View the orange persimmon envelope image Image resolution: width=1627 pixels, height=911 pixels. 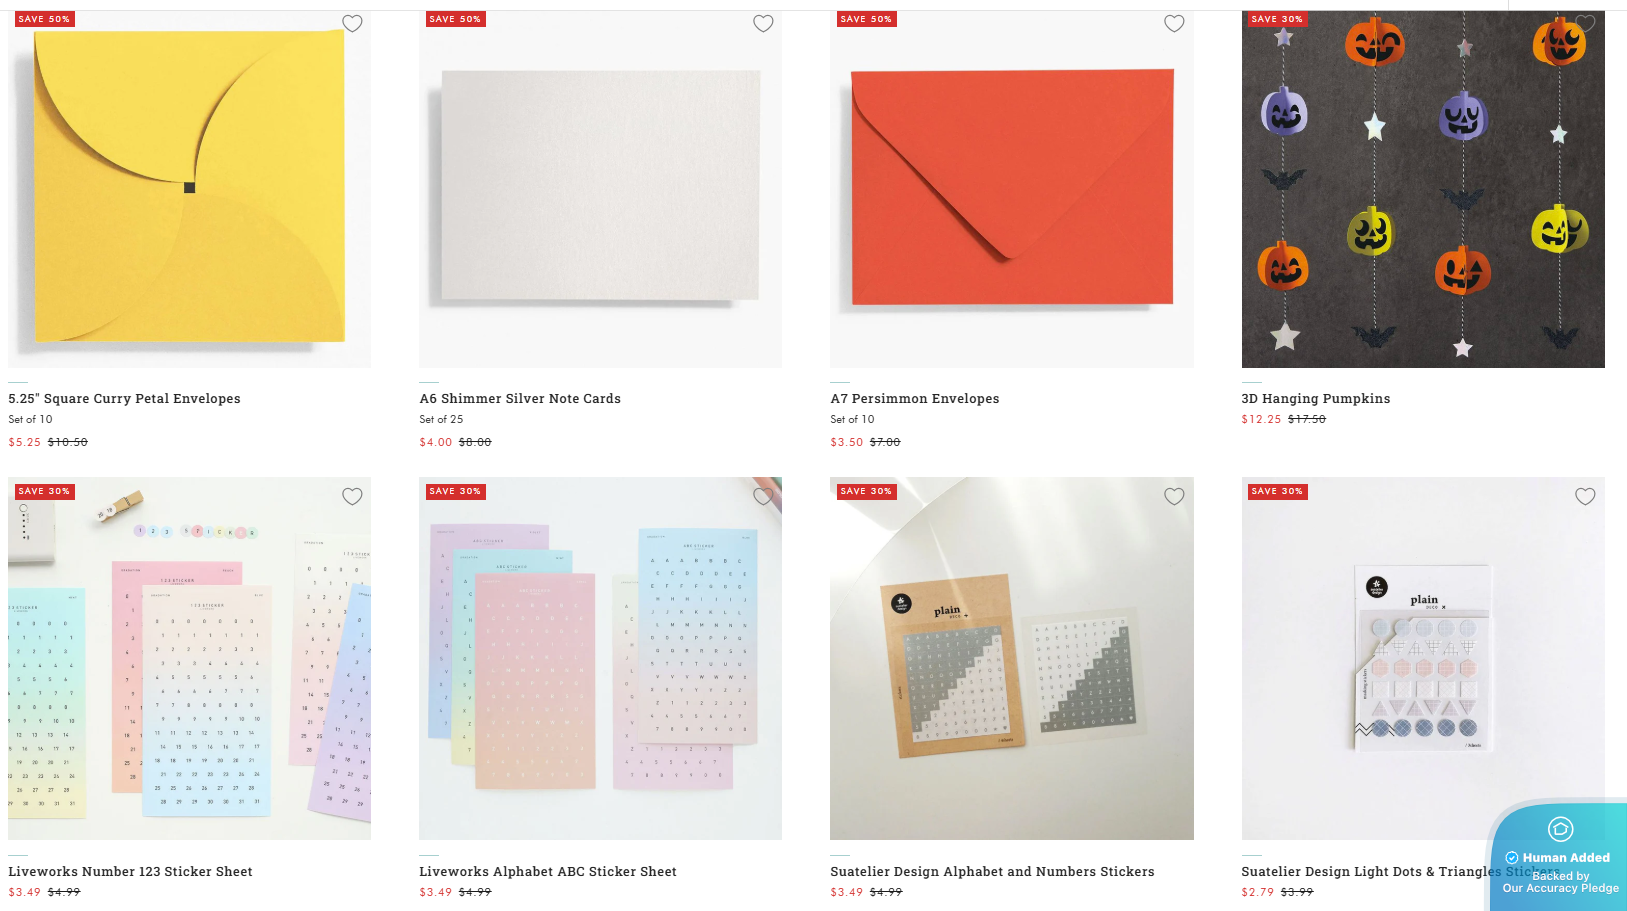pos(1011,190)
